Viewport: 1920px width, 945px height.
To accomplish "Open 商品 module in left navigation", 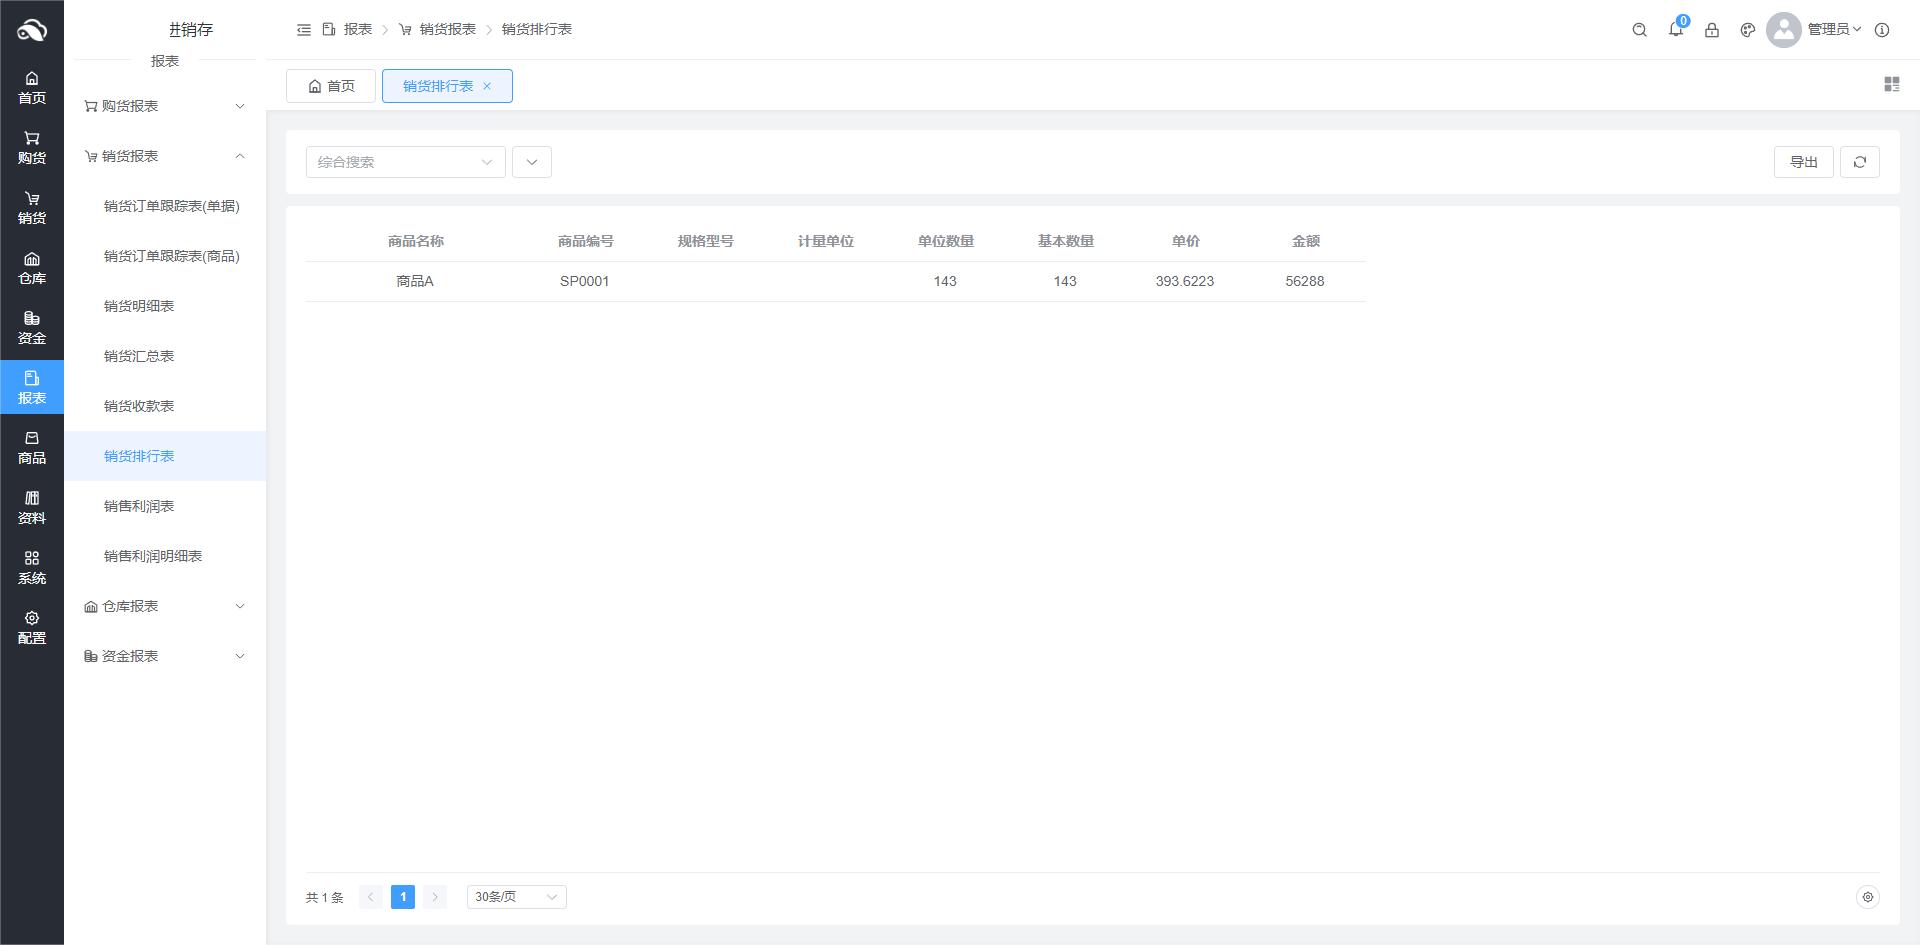I will 32,448.
